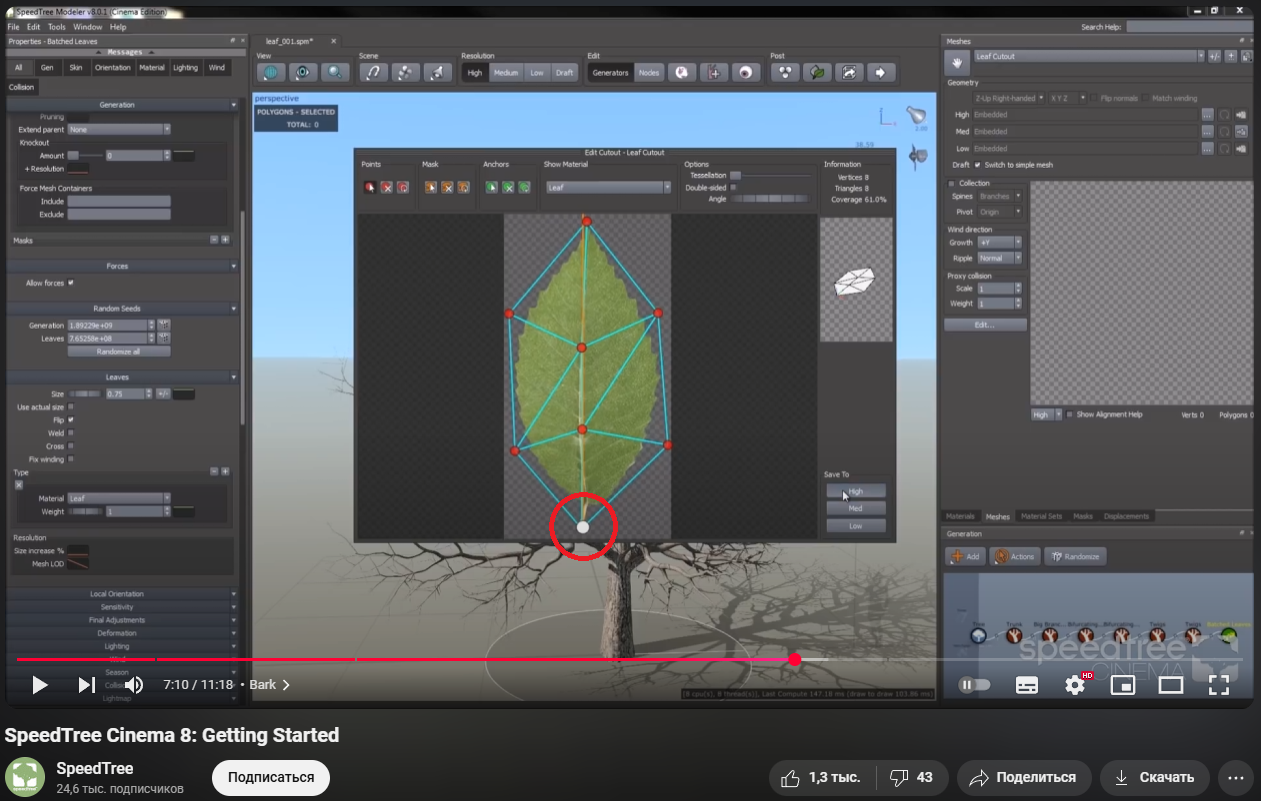Toggle the Use actual size checkbox
The image size is (1261, 801).
click(x=71, y=407)
